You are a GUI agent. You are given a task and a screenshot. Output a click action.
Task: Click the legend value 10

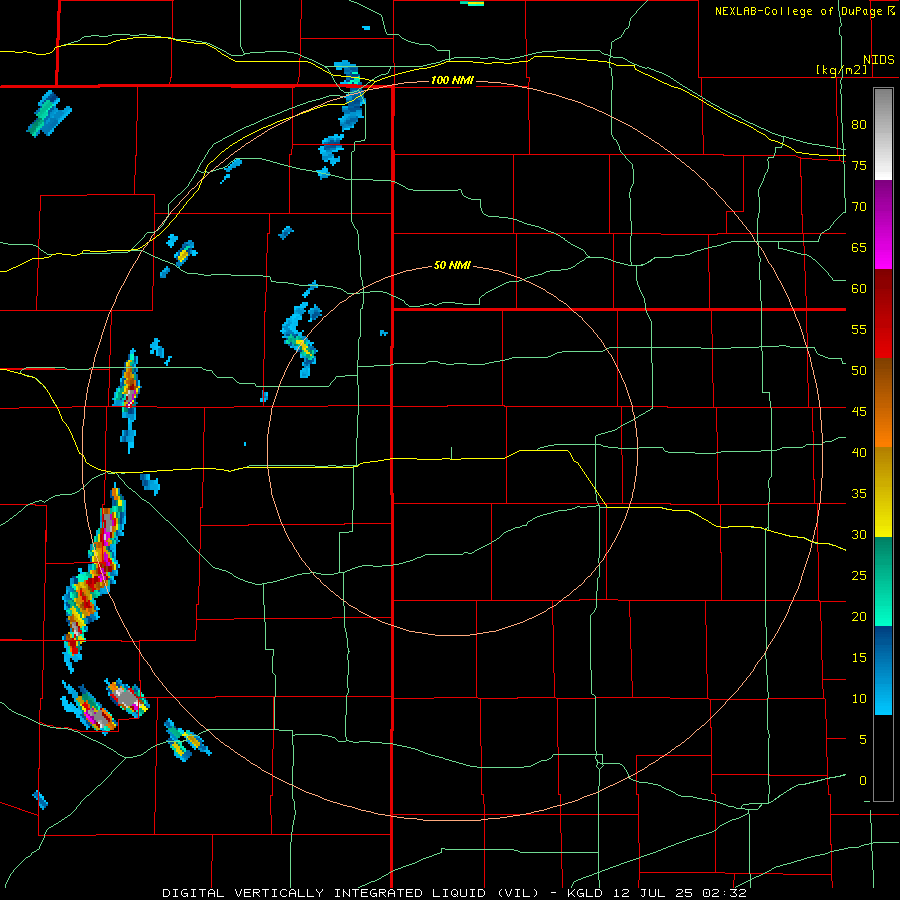[x=859, y=699]
